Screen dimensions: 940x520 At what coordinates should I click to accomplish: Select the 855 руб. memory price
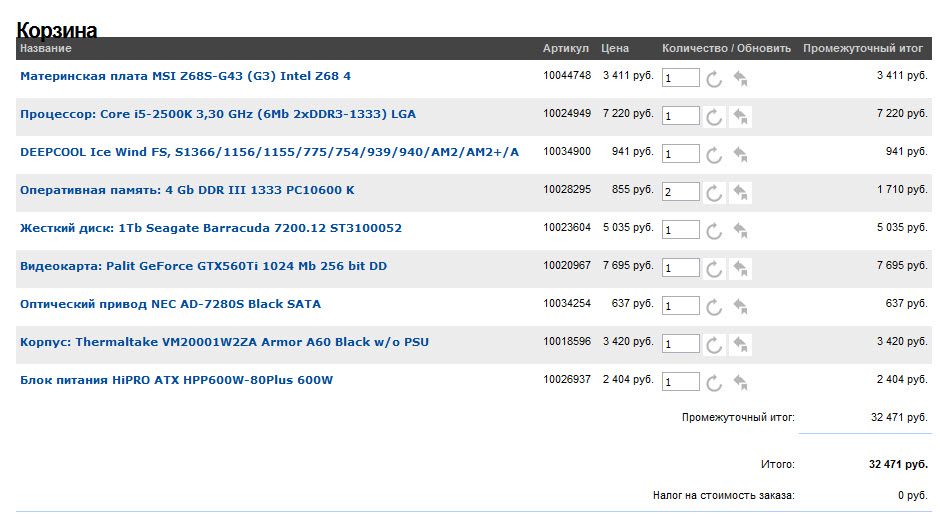632,190
